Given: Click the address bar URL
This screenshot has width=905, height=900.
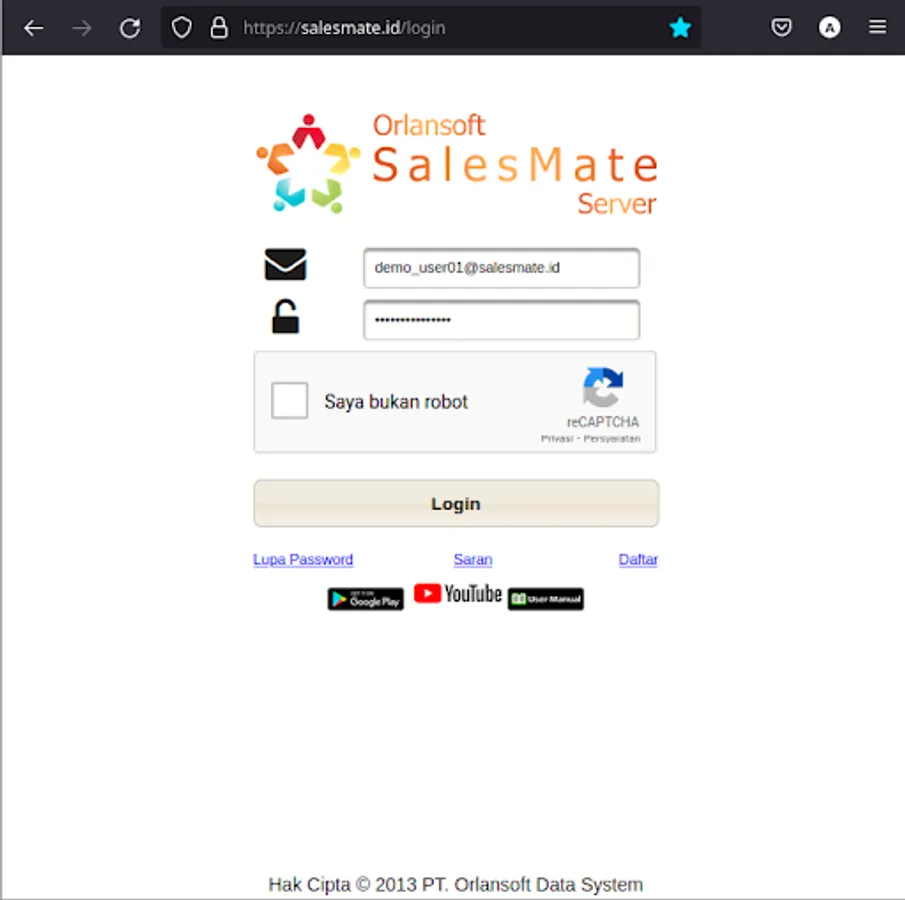Looking at the screenshot, I should pyautogui.click(x=344, y=28).
